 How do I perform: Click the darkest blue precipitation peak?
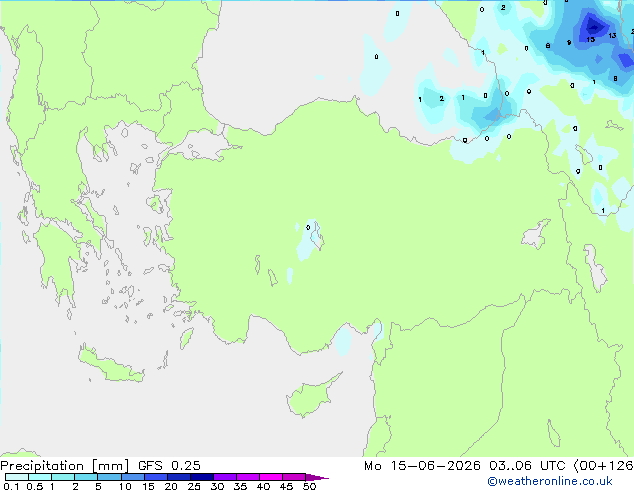click(594, 25)
